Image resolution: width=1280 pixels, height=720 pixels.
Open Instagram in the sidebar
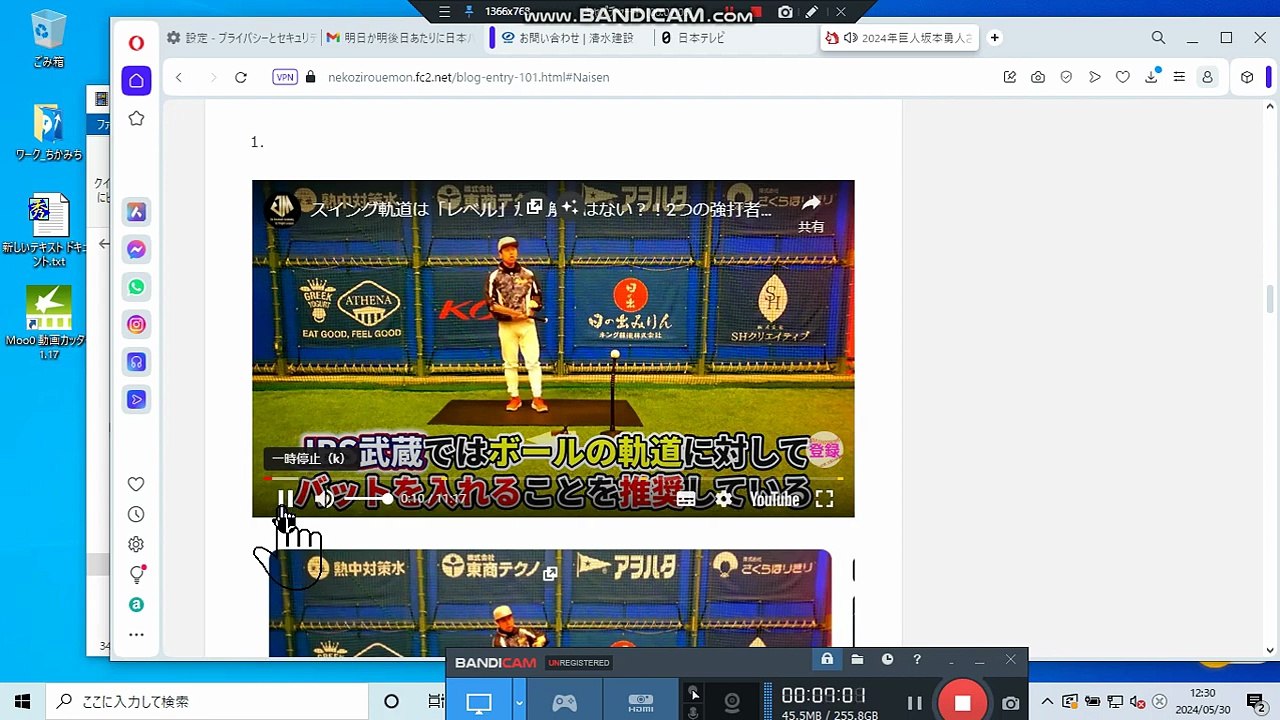coord(136,324)
